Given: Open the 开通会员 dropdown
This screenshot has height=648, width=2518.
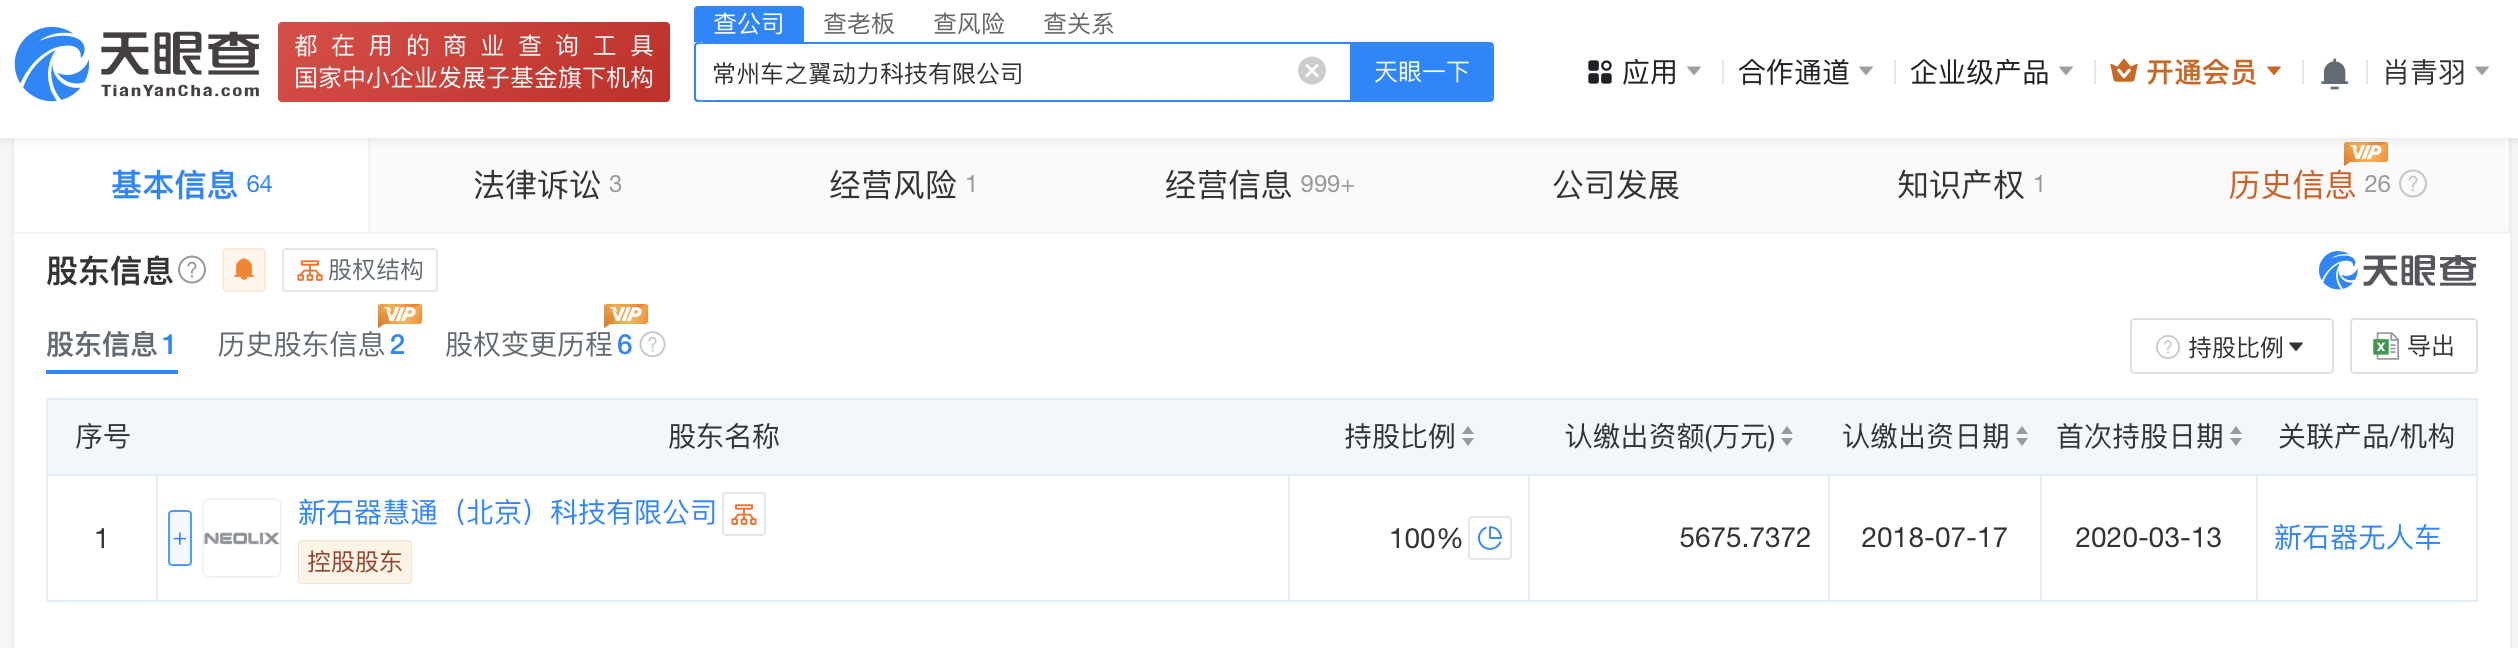Looking at the screenshot, I should point(2196,72).
